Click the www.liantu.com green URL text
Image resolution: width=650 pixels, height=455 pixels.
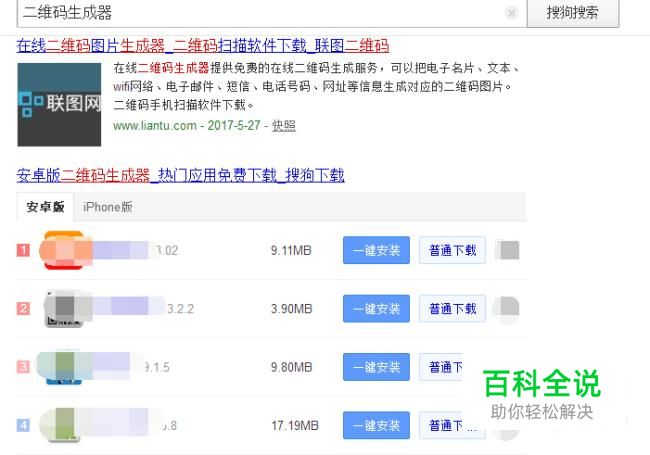pyautogui.click(x=155, y=126)
